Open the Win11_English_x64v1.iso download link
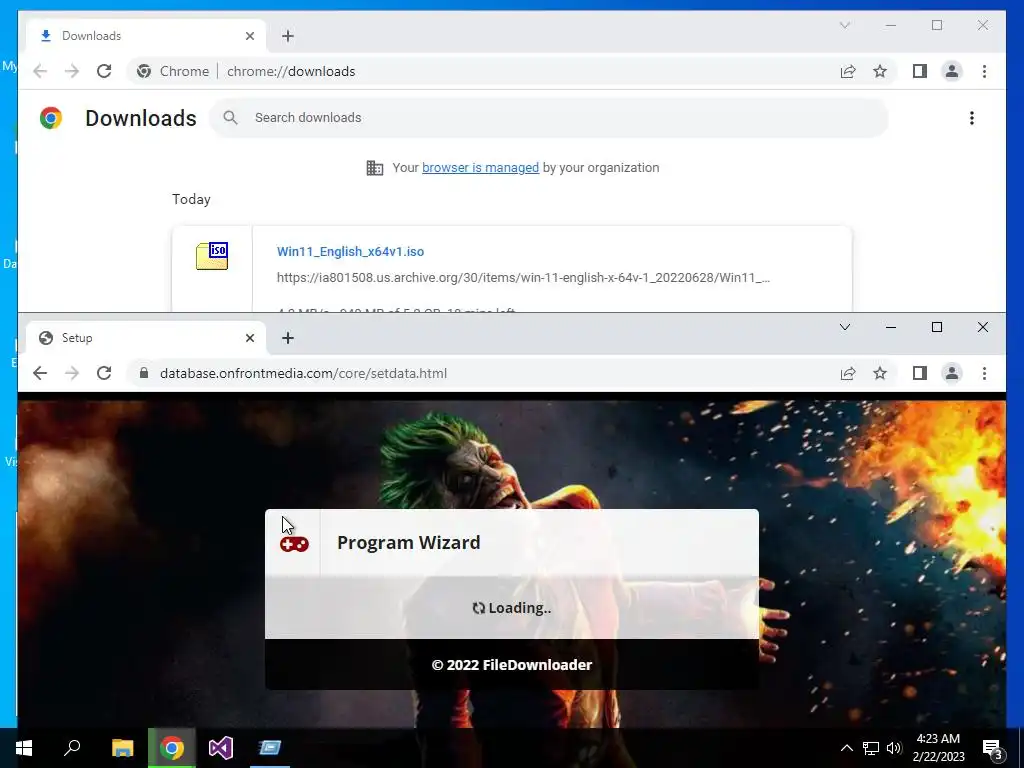 [350, 251]
